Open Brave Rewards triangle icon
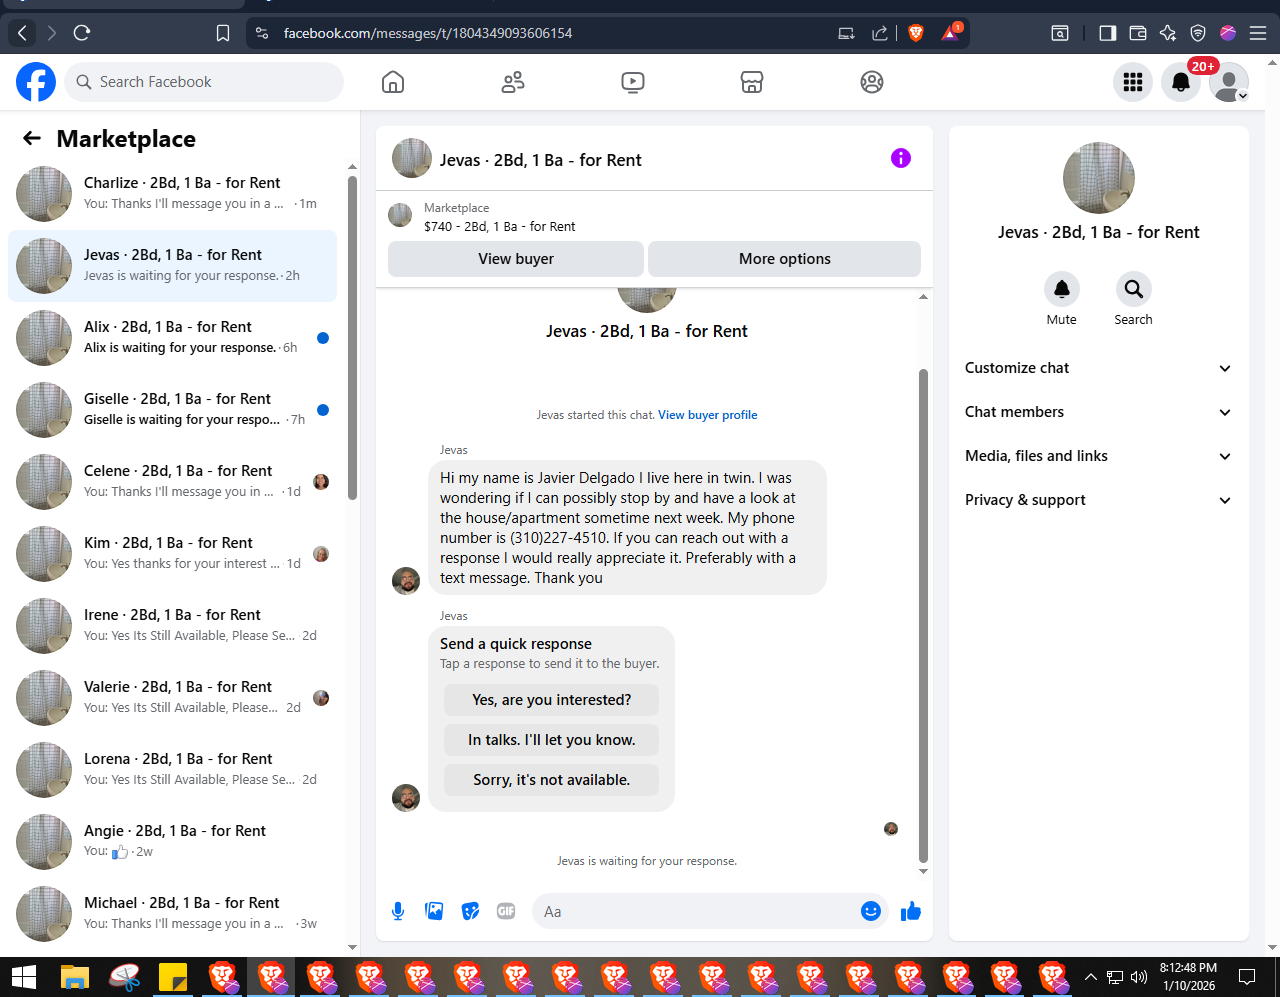 coord(950,33)
